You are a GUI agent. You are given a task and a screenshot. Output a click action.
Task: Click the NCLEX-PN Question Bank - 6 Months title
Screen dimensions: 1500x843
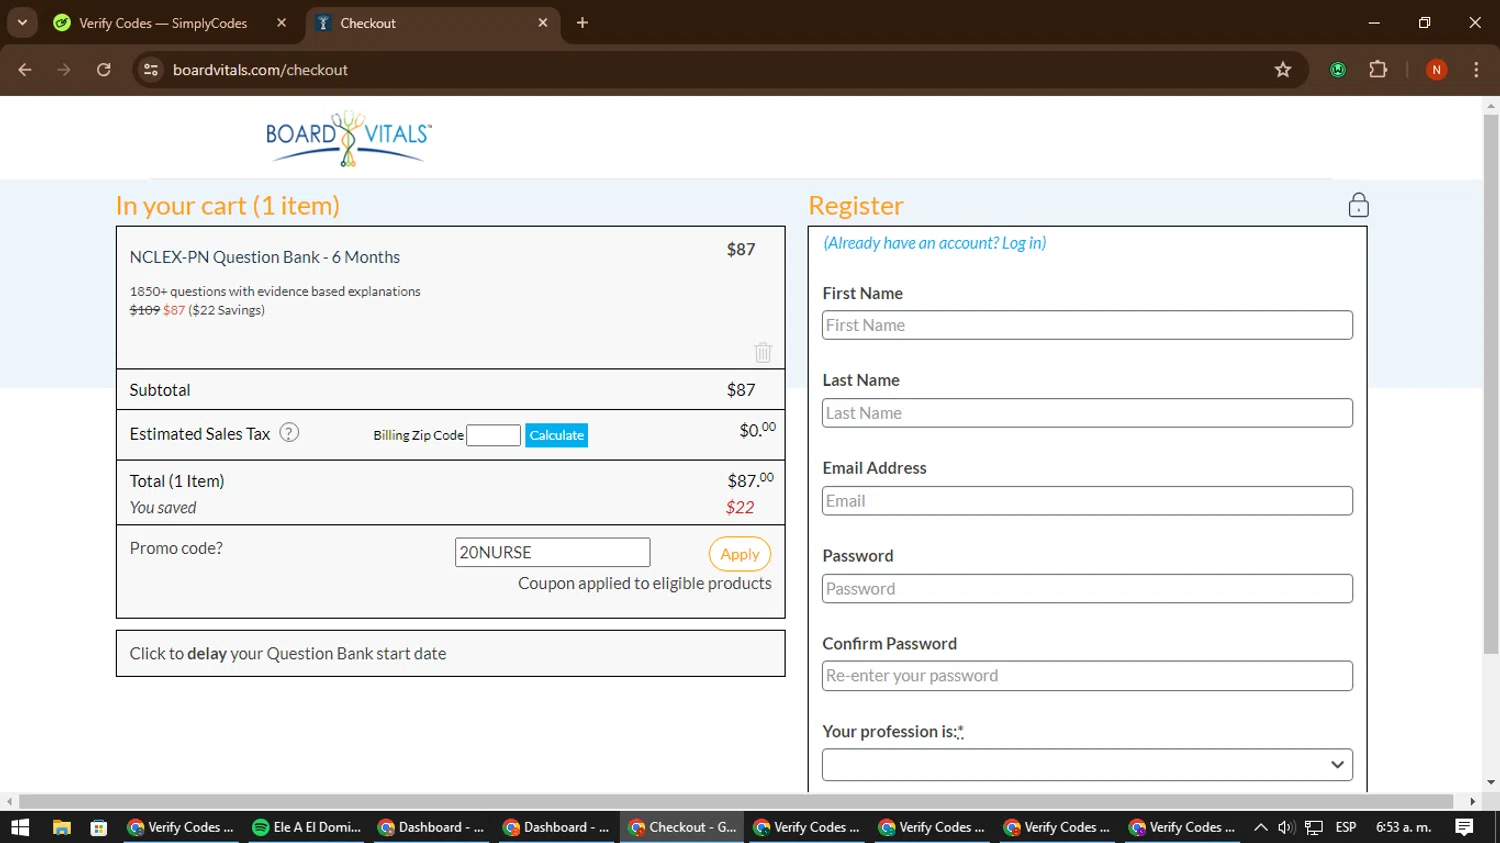click(x=265, y=257)
